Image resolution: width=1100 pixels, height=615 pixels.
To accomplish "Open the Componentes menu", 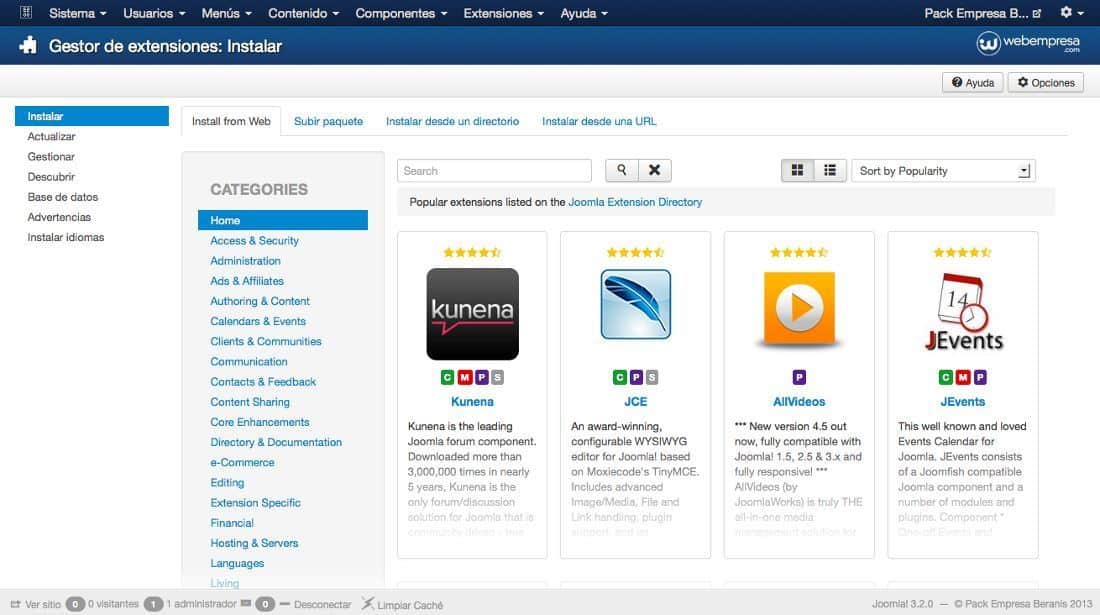I will (401, 13).
